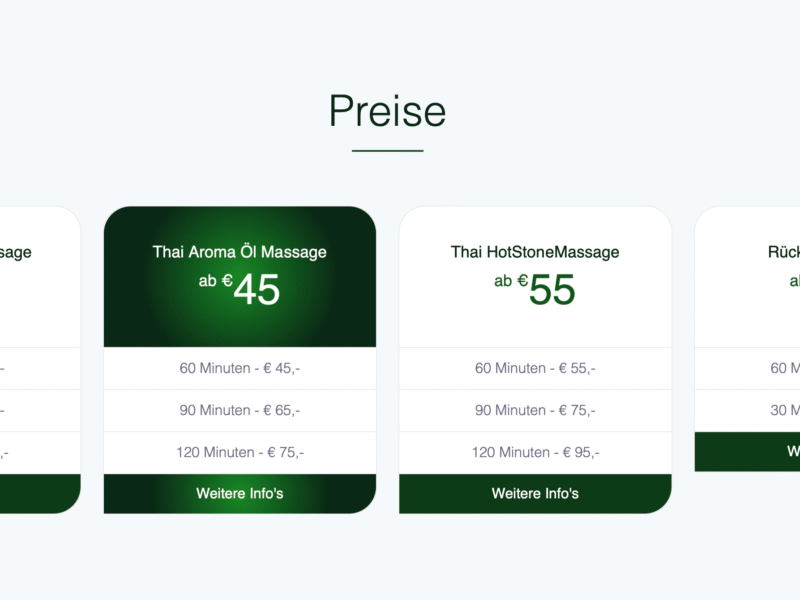Select the 90 Minuten - € 75,- option
The width and height of the screenshot is (800, 600).
[x=535, y=410]
